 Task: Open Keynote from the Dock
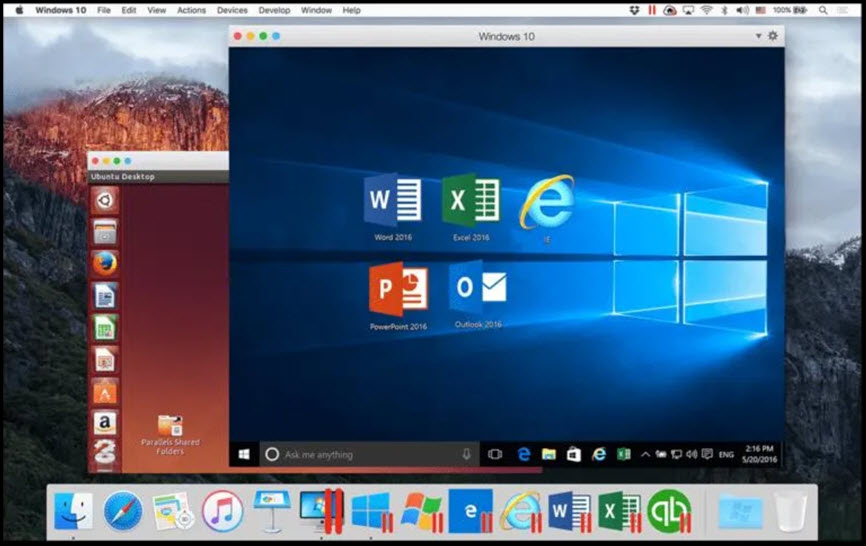tap(272, 511)
